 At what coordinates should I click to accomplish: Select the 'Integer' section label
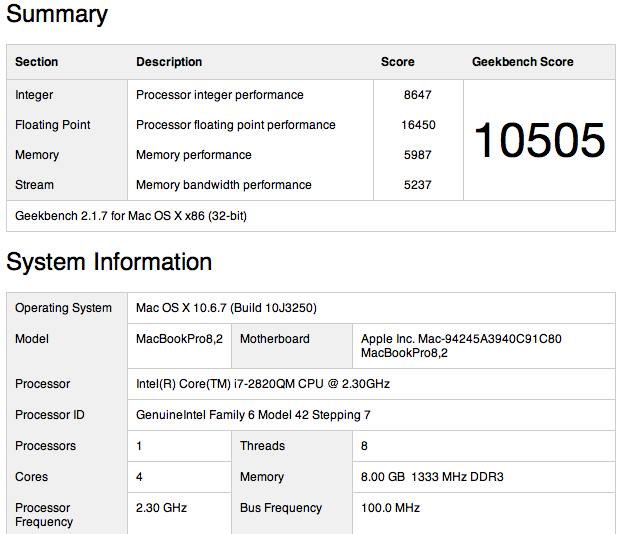pyautogui.click(x=34, y=95)
